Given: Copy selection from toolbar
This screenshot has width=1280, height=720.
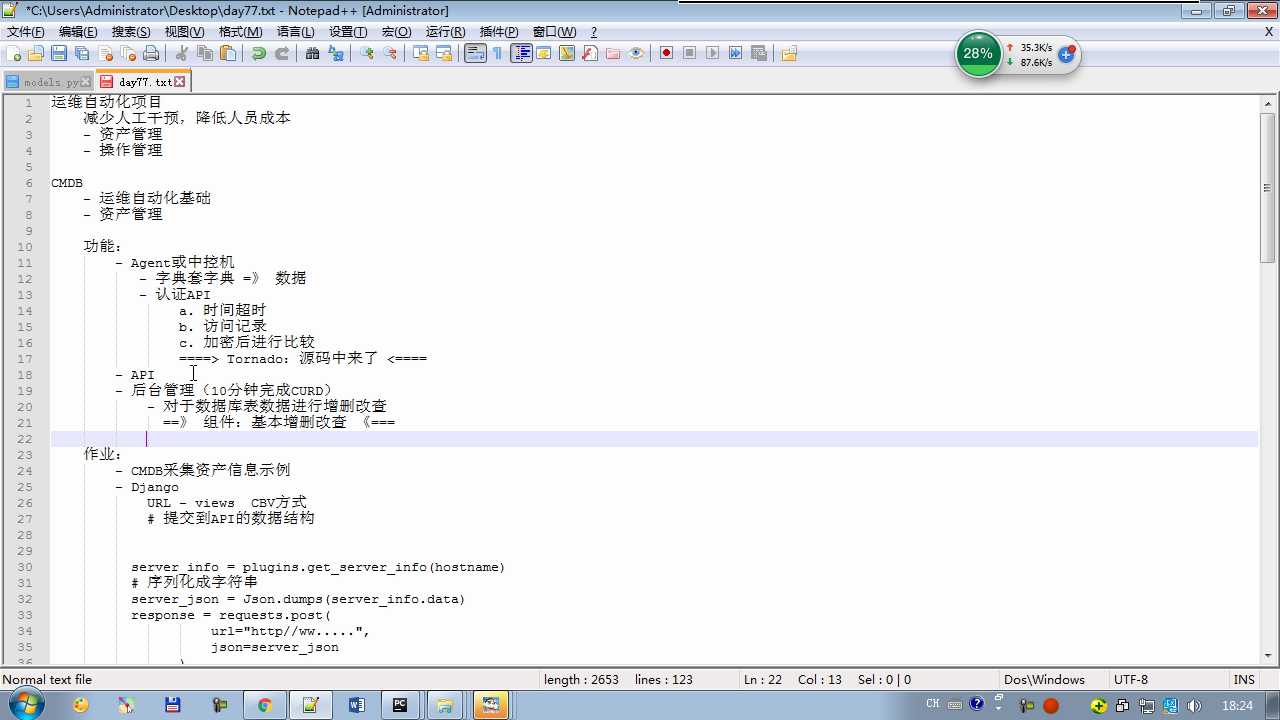Looking at the screenshot, I should point(205,53).
